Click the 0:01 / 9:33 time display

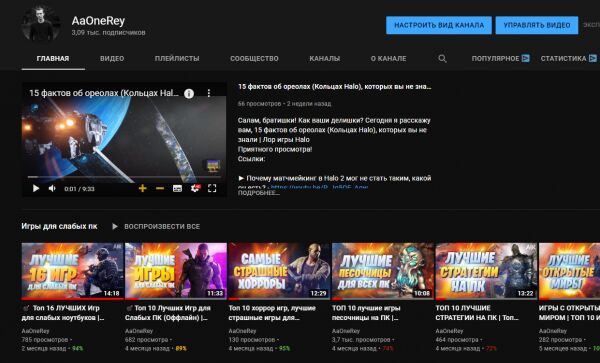(x=79, y=189)
